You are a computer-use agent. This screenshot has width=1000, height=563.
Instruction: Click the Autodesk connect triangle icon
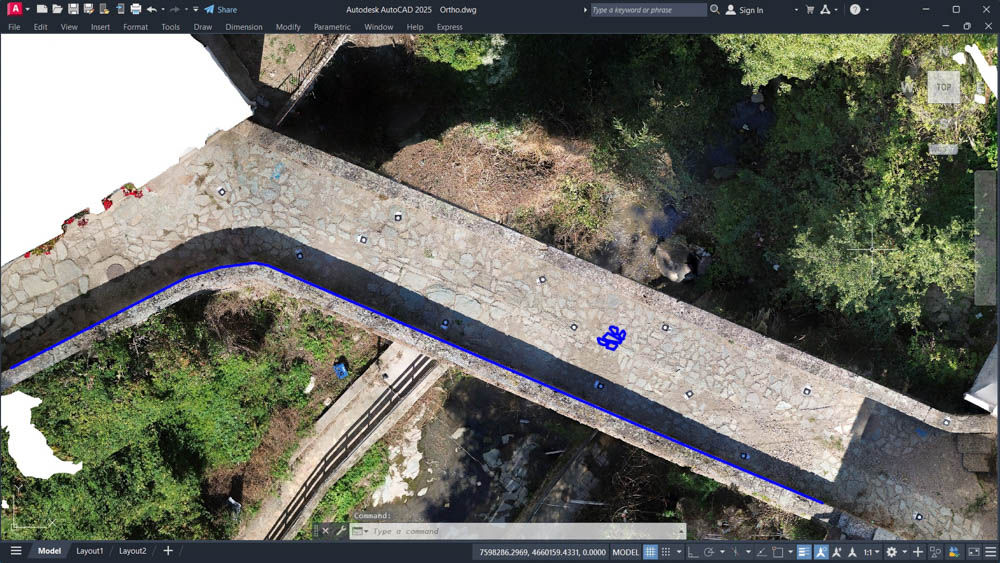[825, 10]
